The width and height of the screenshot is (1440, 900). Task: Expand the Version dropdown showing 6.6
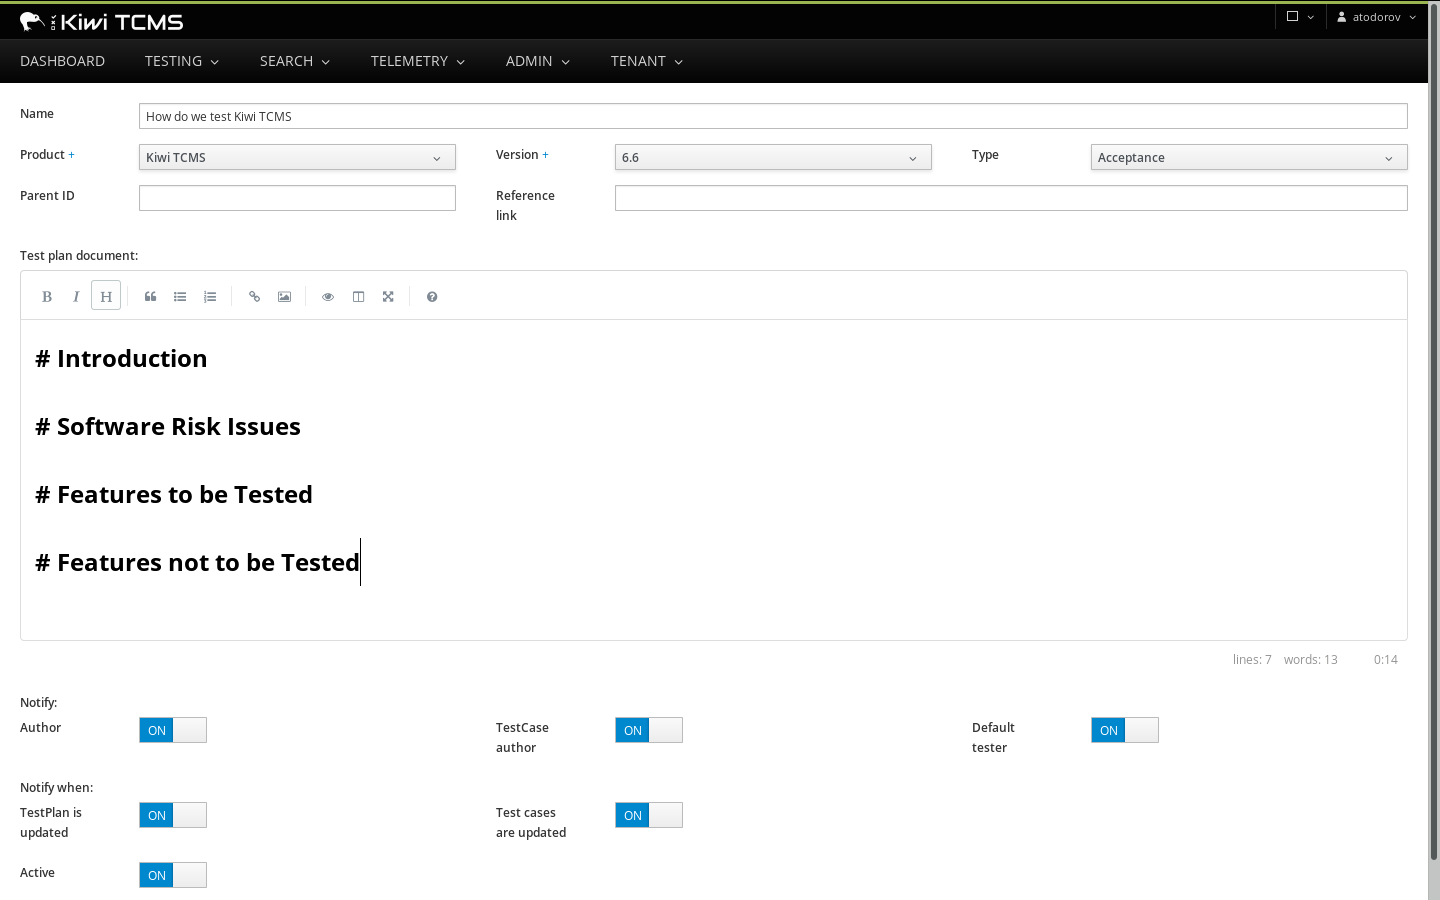(x=773, y=157)
